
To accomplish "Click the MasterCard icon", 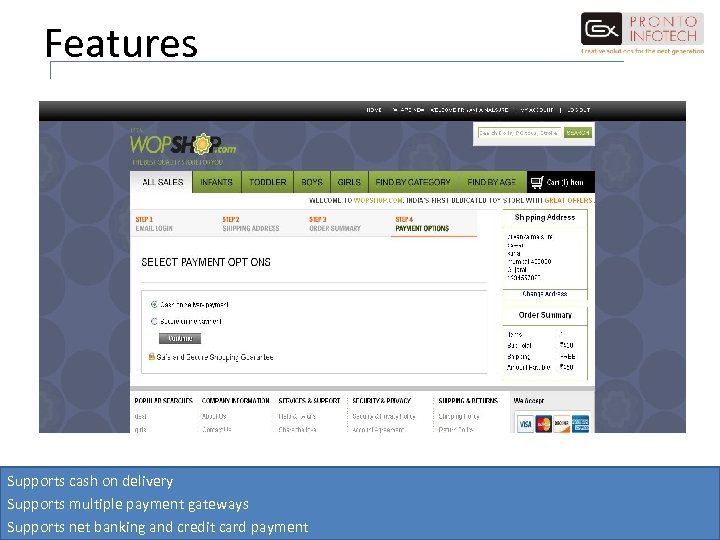I will click(x=543, y=424).
